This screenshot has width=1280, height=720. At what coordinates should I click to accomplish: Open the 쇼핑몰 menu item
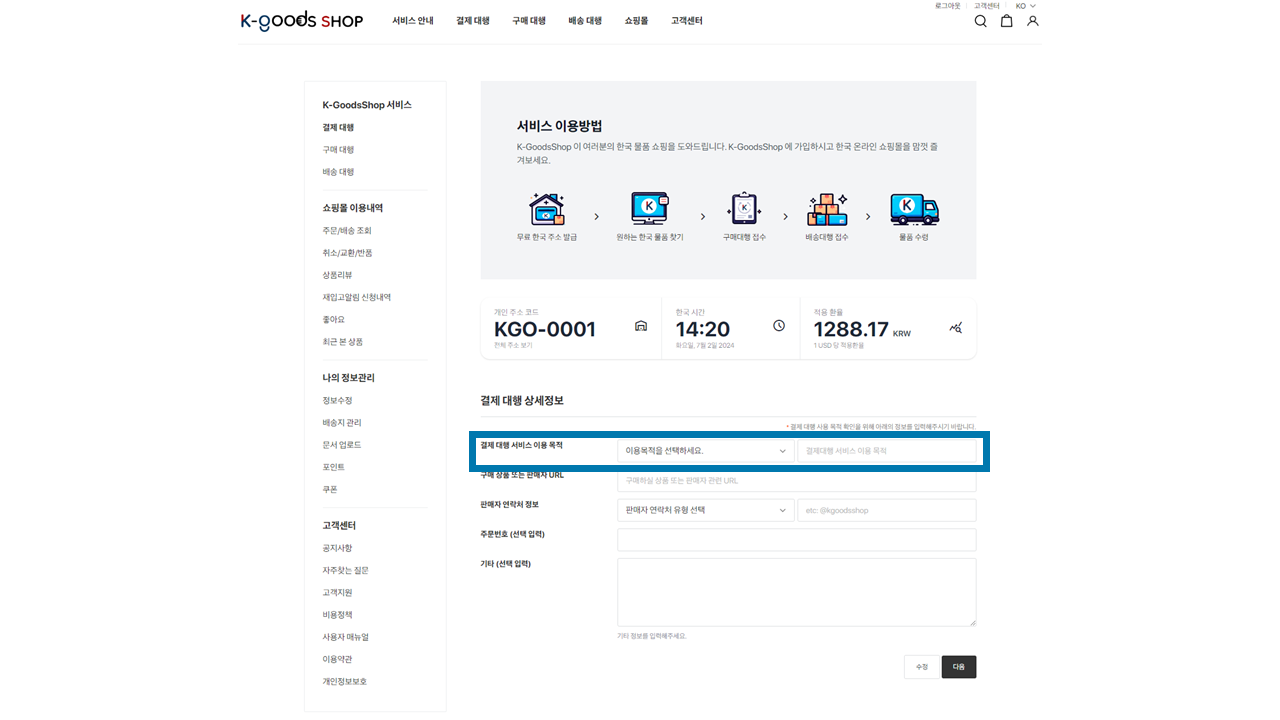click(636, 21)
